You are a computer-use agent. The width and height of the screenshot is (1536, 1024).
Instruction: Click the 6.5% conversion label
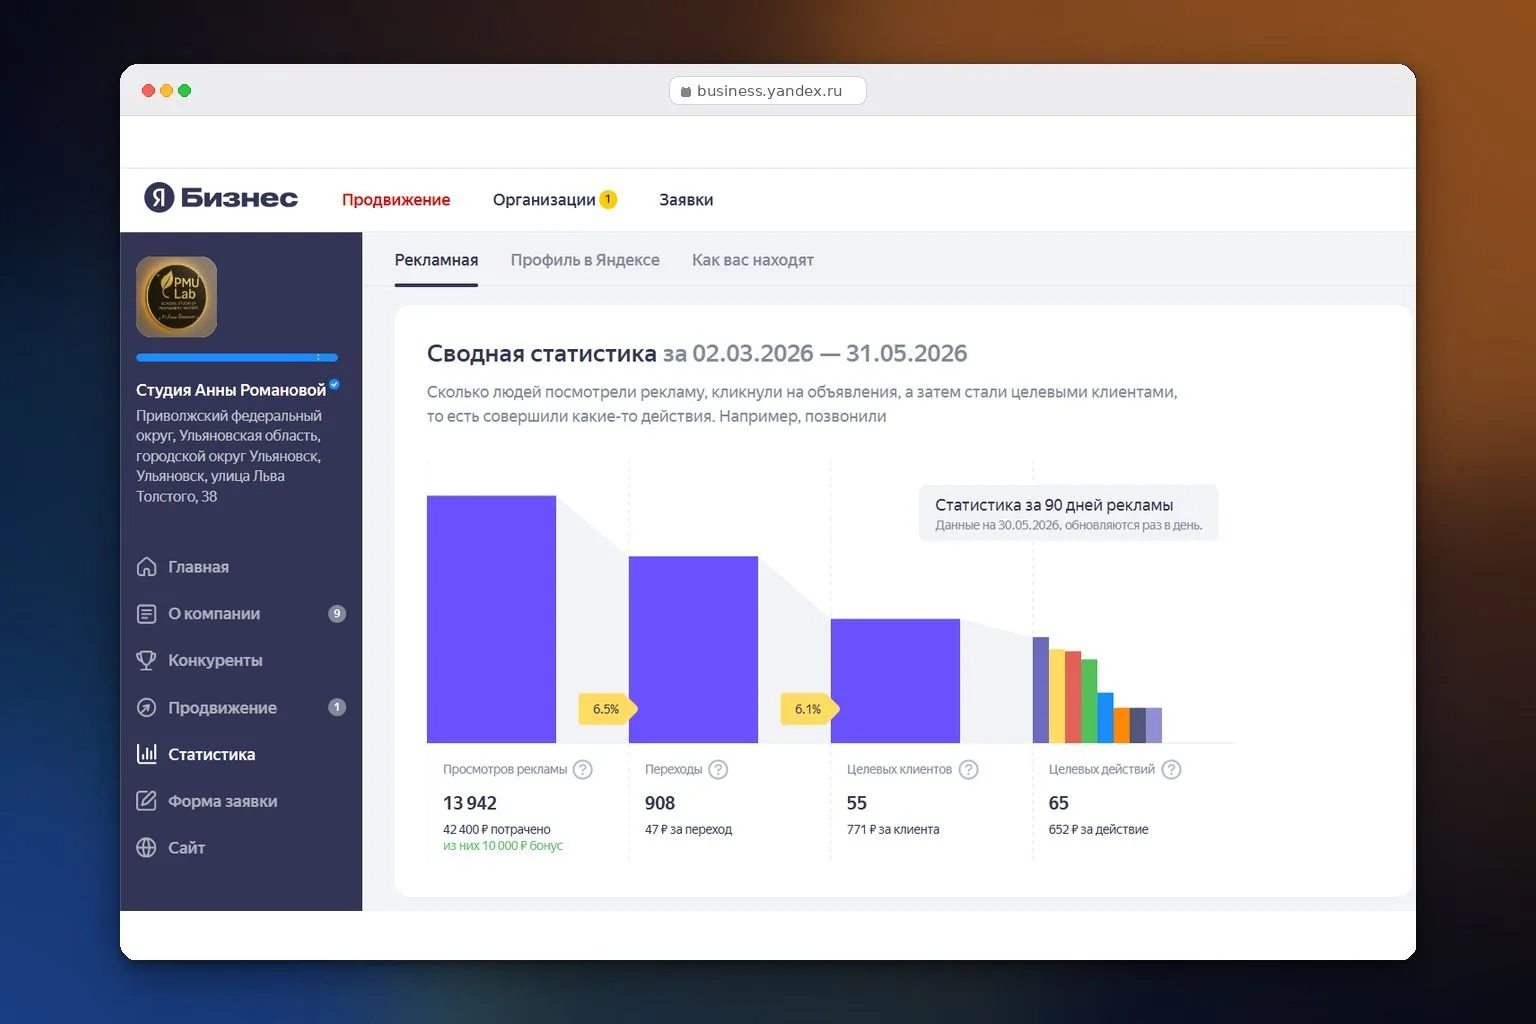607,709
